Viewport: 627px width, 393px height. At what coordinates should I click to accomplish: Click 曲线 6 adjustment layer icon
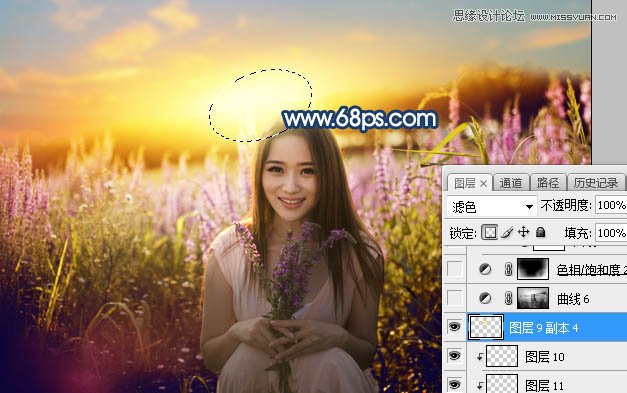click(x=485, y=298)
